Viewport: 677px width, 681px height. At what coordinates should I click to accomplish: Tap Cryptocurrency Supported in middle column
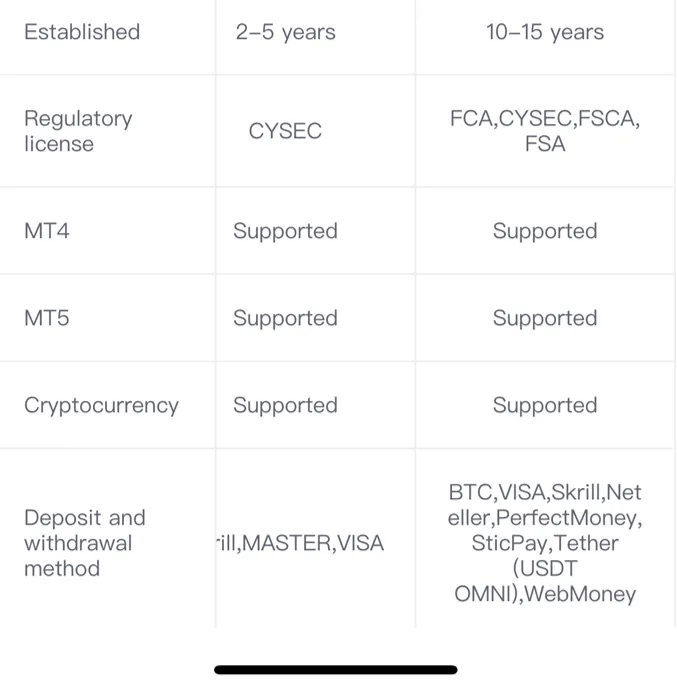click(x=285, y=406)
